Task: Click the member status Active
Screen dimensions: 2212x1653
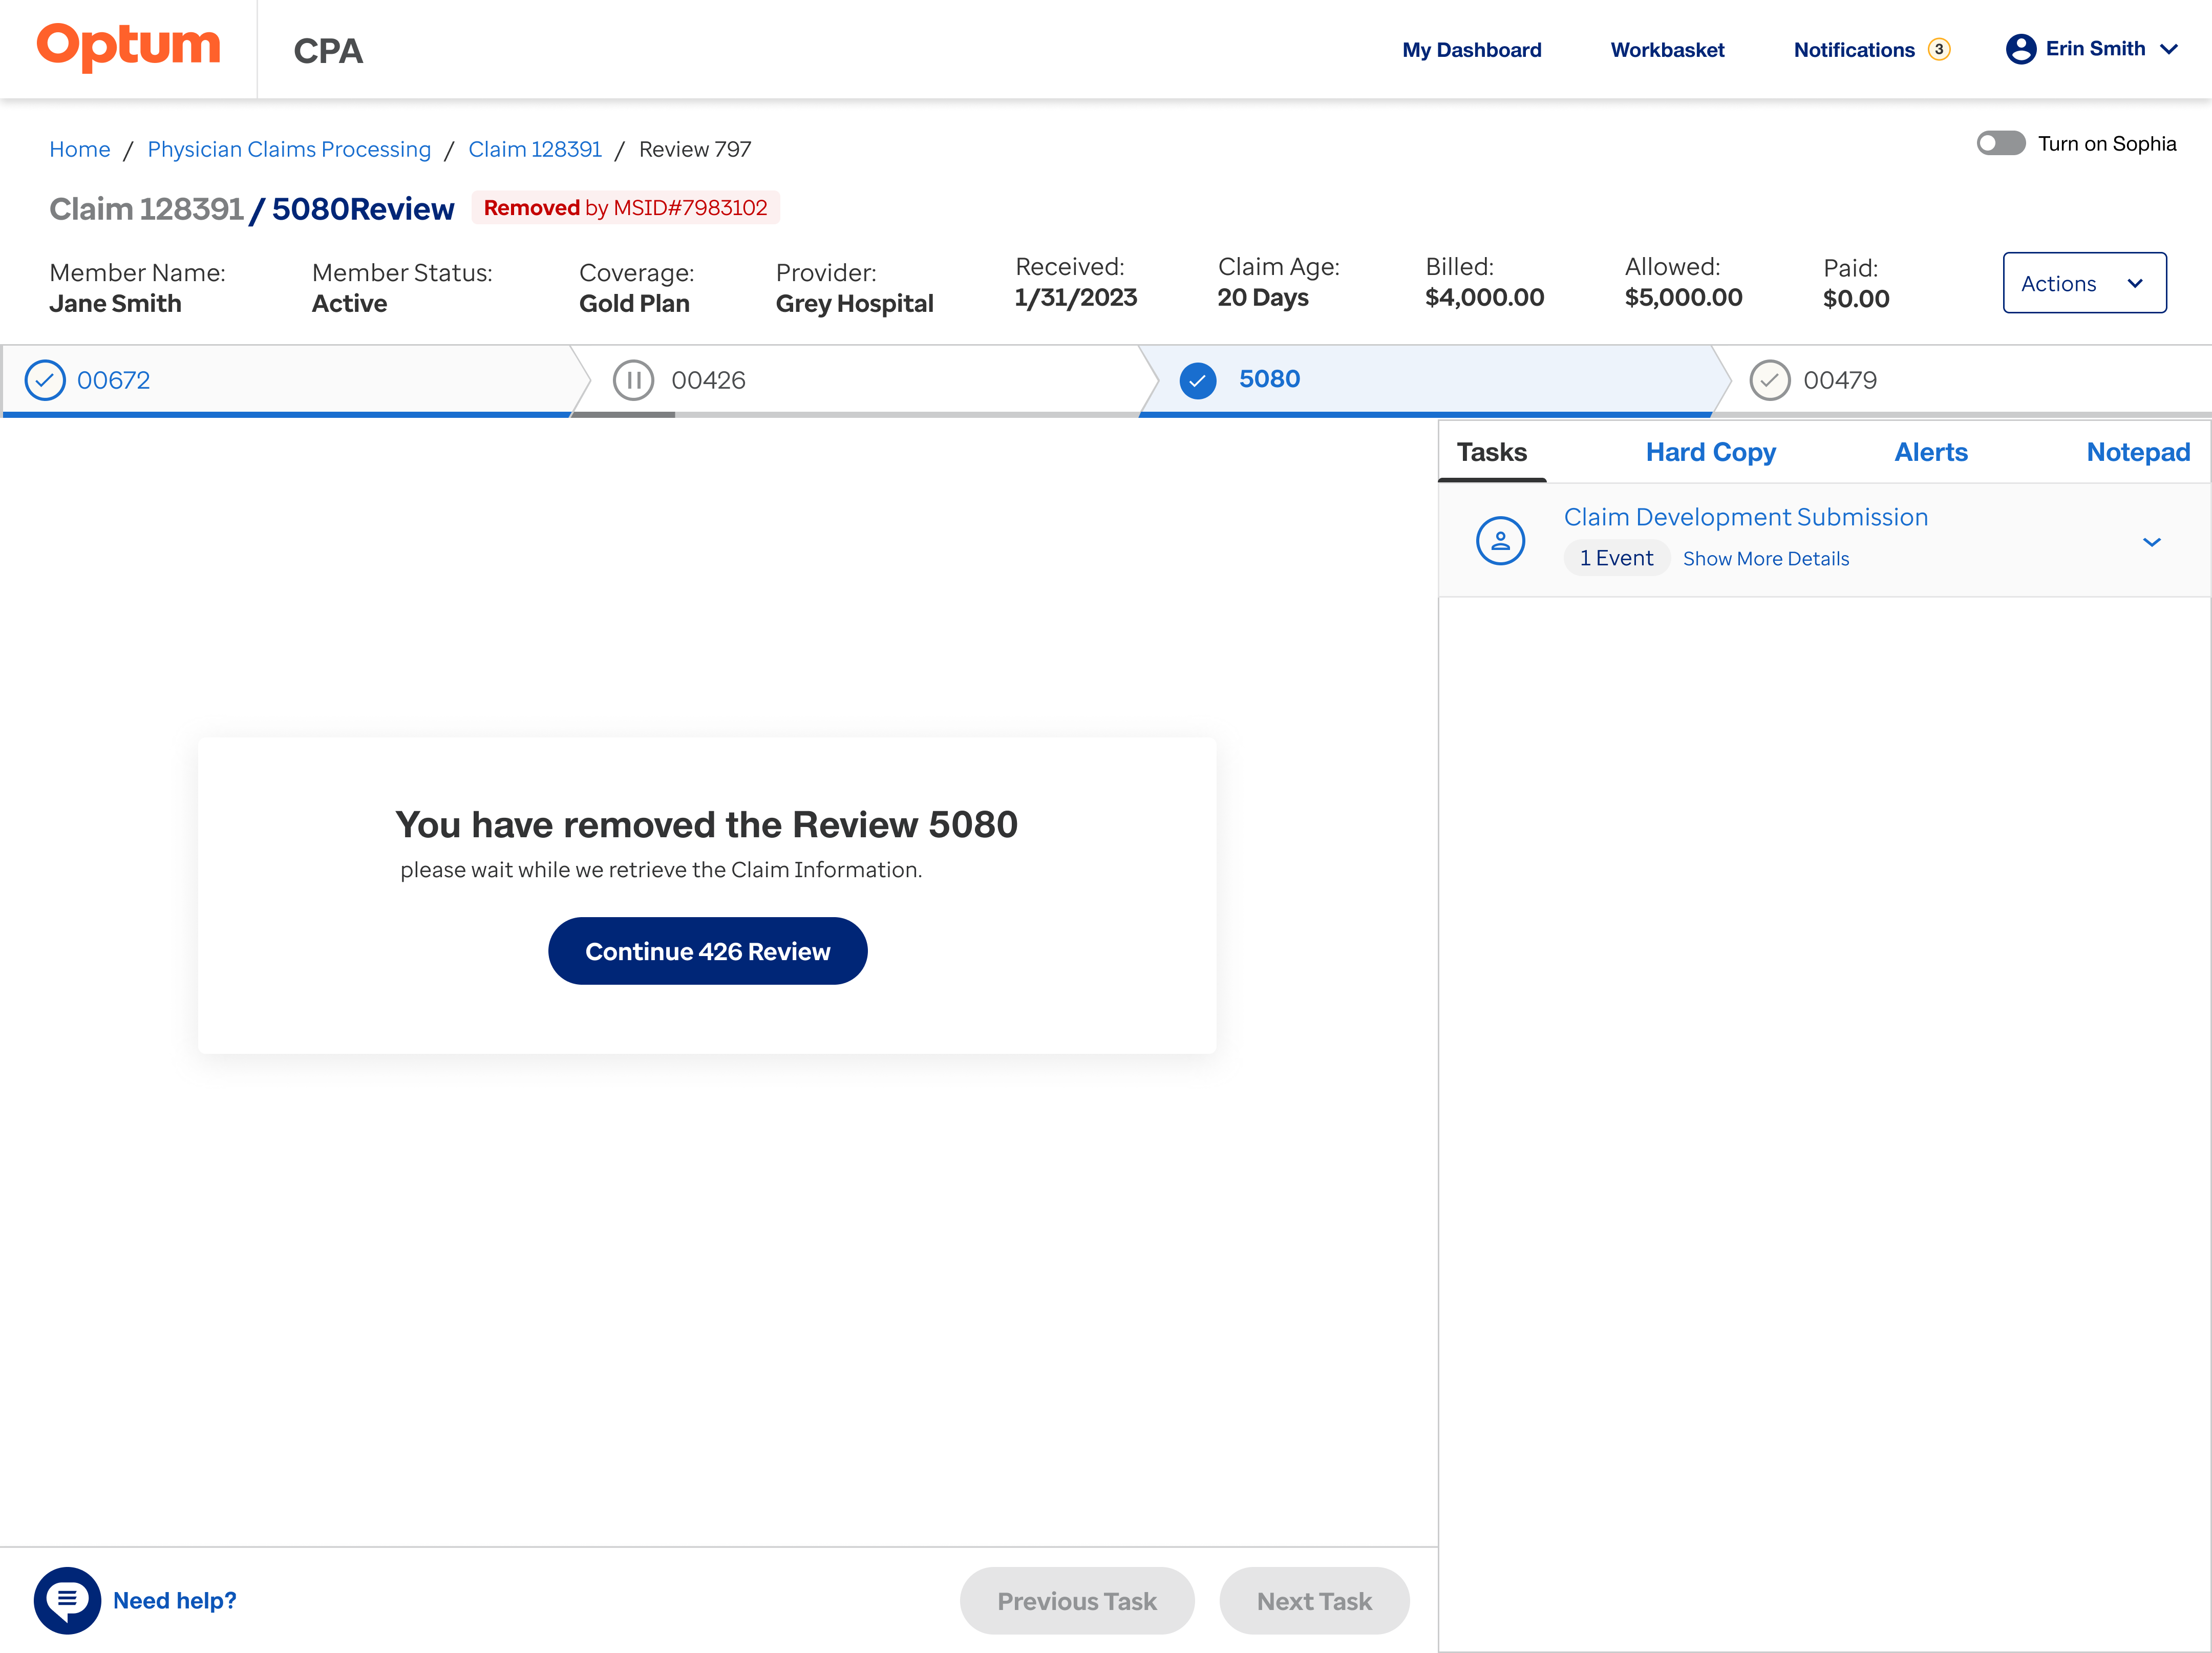Action: coord(349,303)
